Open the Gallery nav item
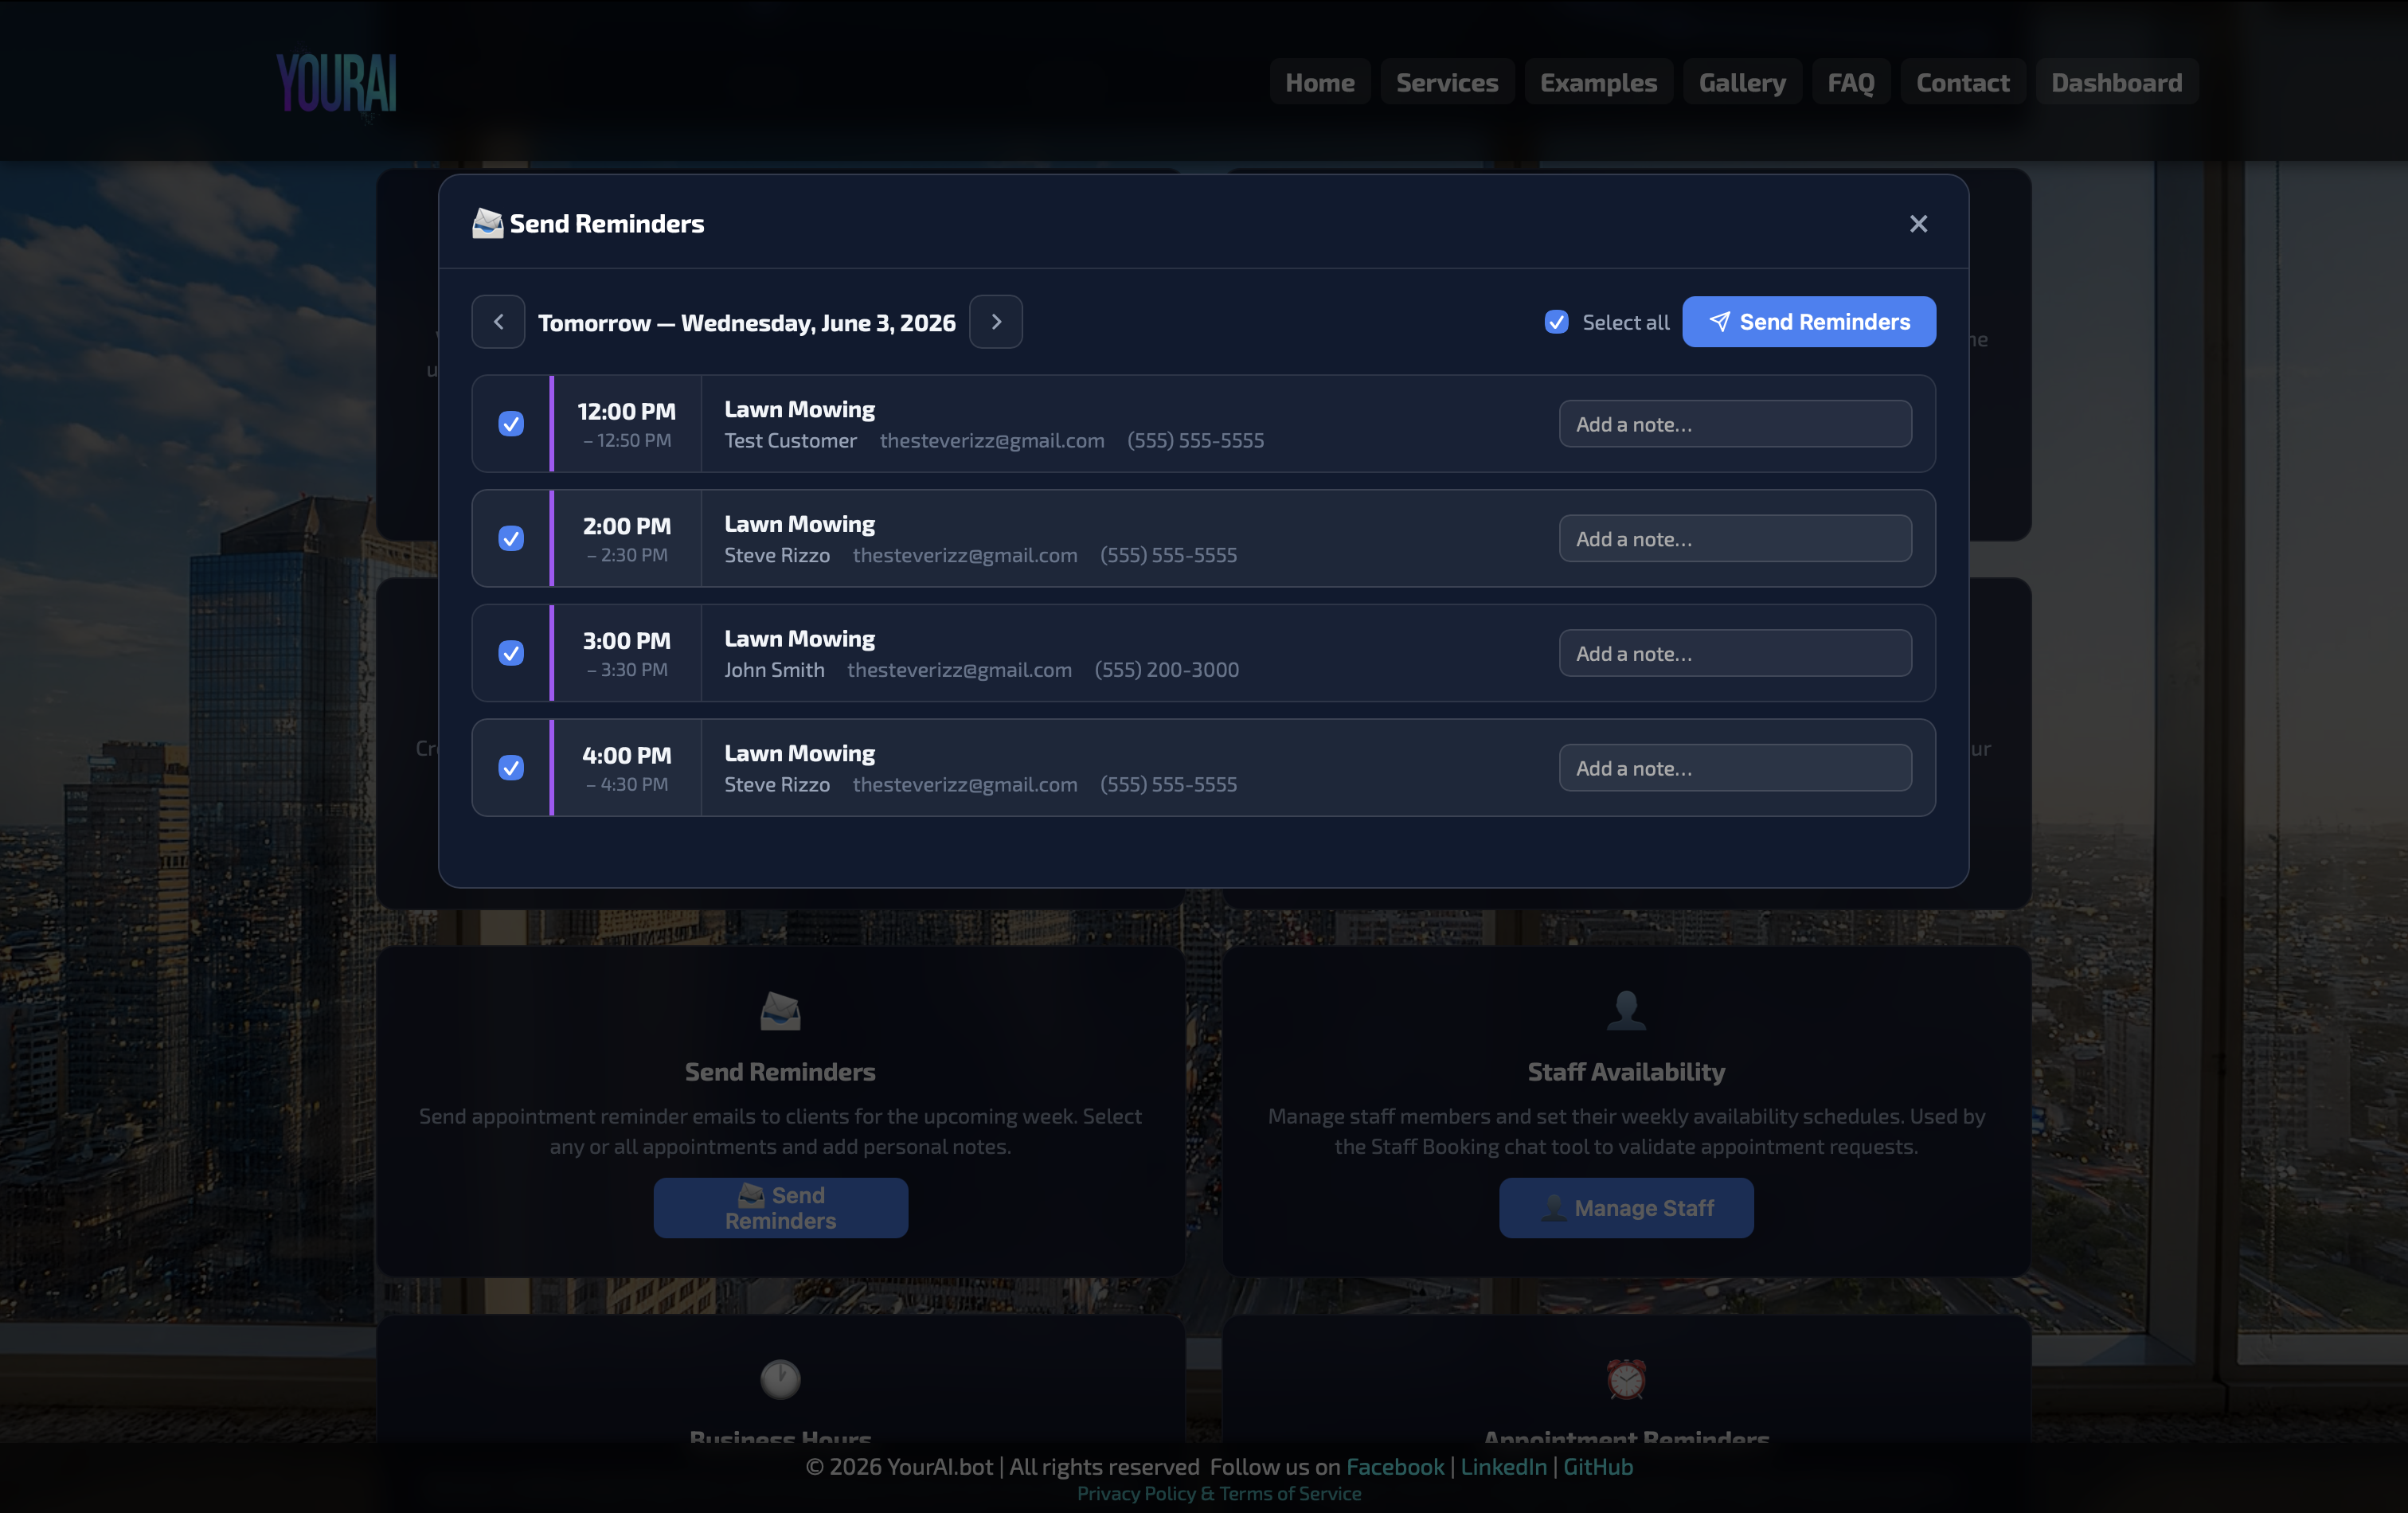This screenshot has height=1513, width=2408. [1742, 82]
